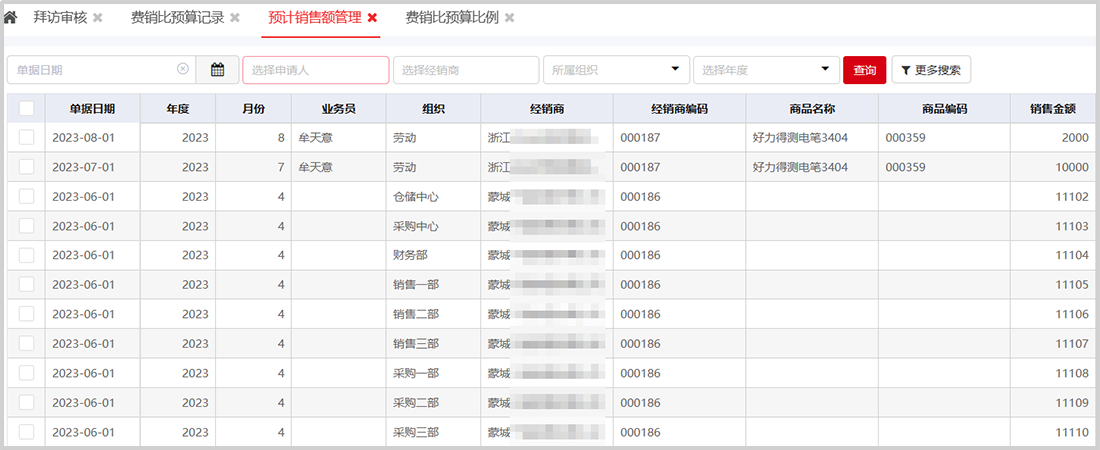Open the 选择年度 dropdown
This screenshot has height=450, width=1100.
pos(766,70)
